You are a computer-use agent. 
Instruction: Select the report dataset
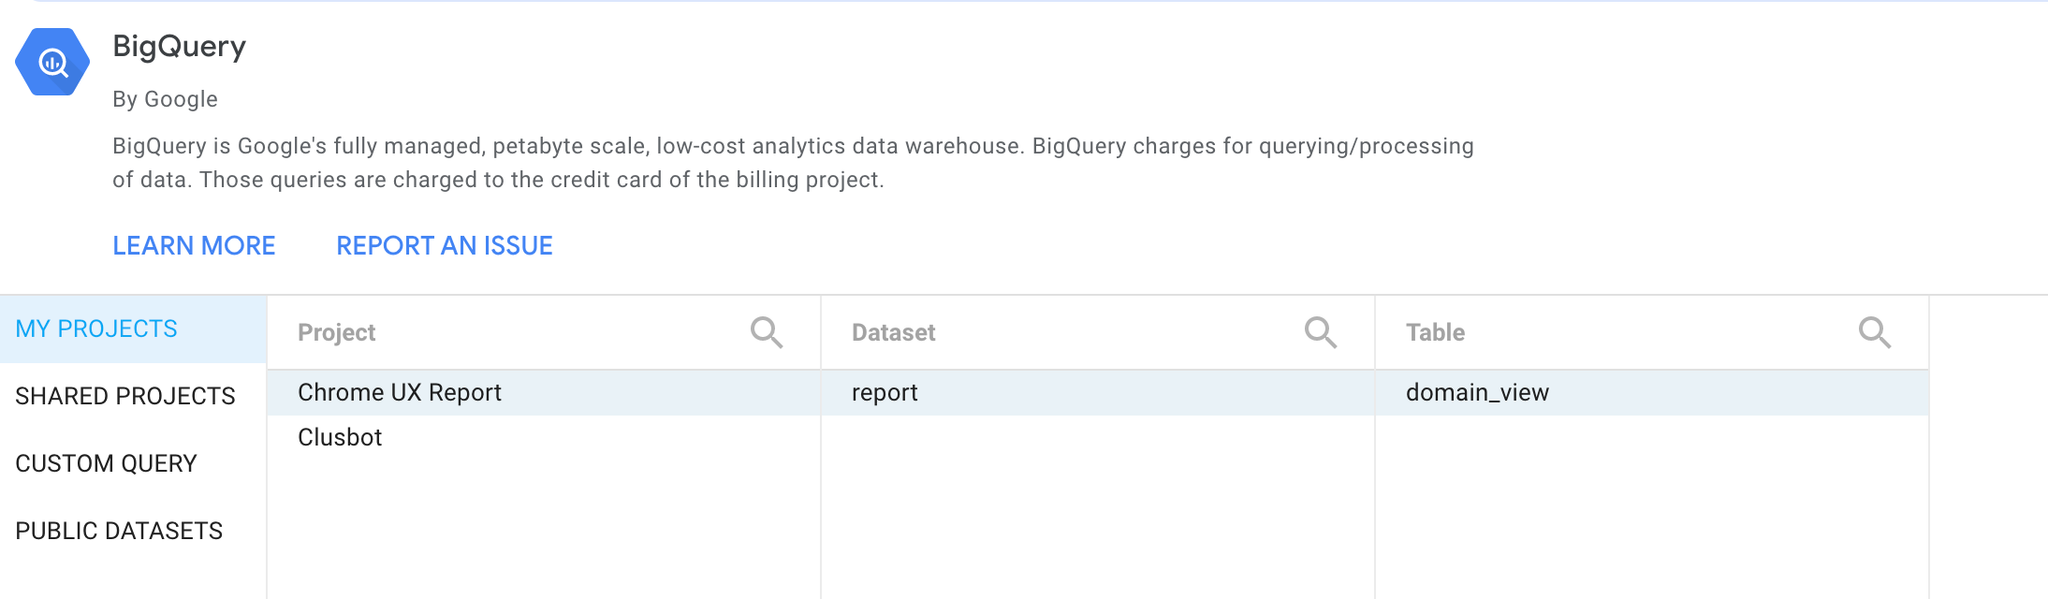(1098, 393)
